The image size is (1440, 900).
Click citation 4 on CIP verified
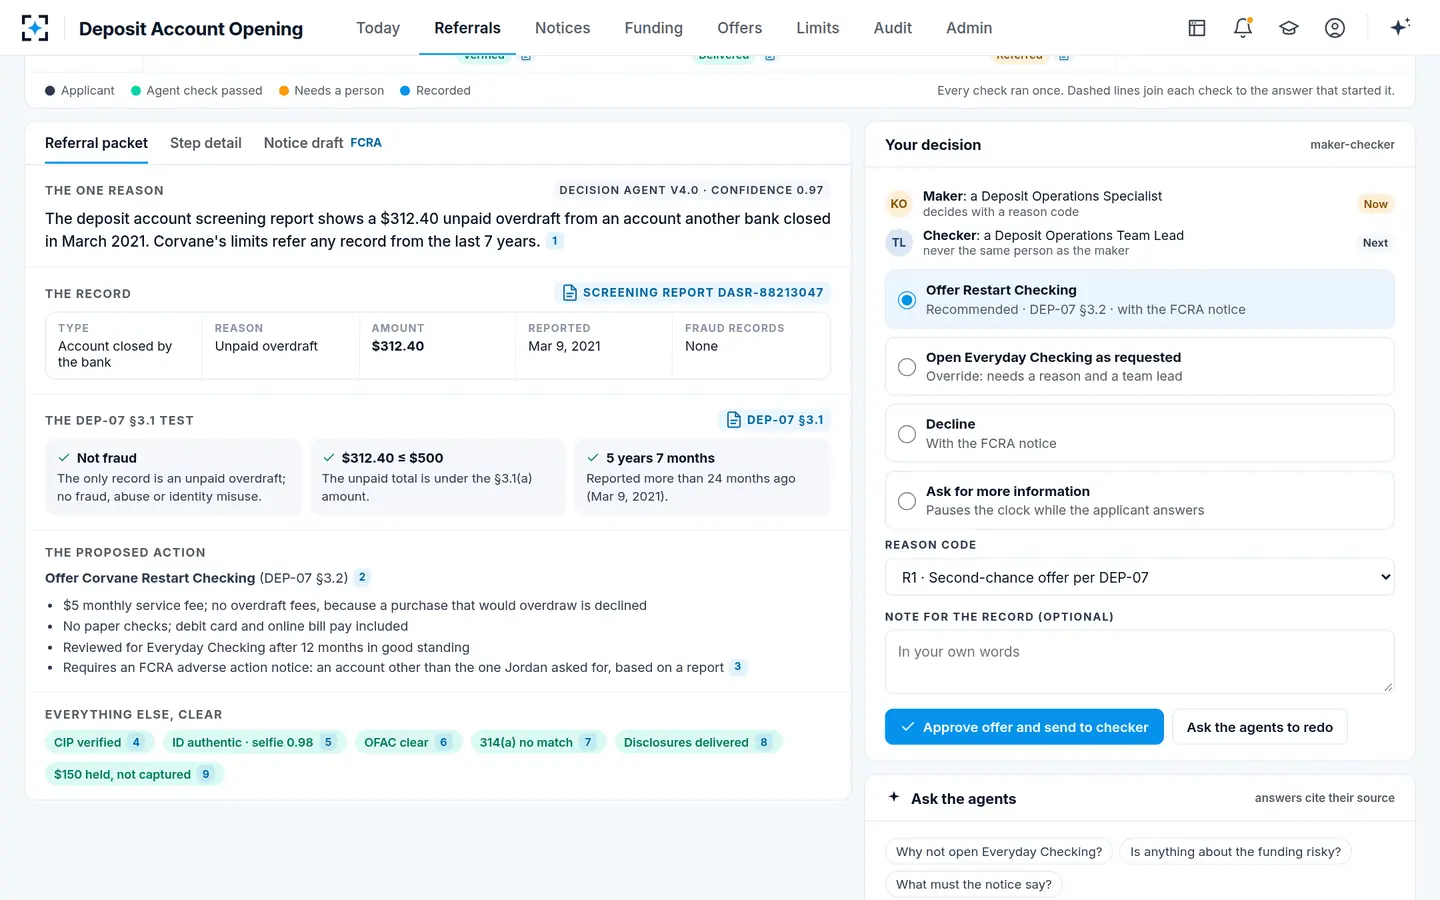[136, 742]
